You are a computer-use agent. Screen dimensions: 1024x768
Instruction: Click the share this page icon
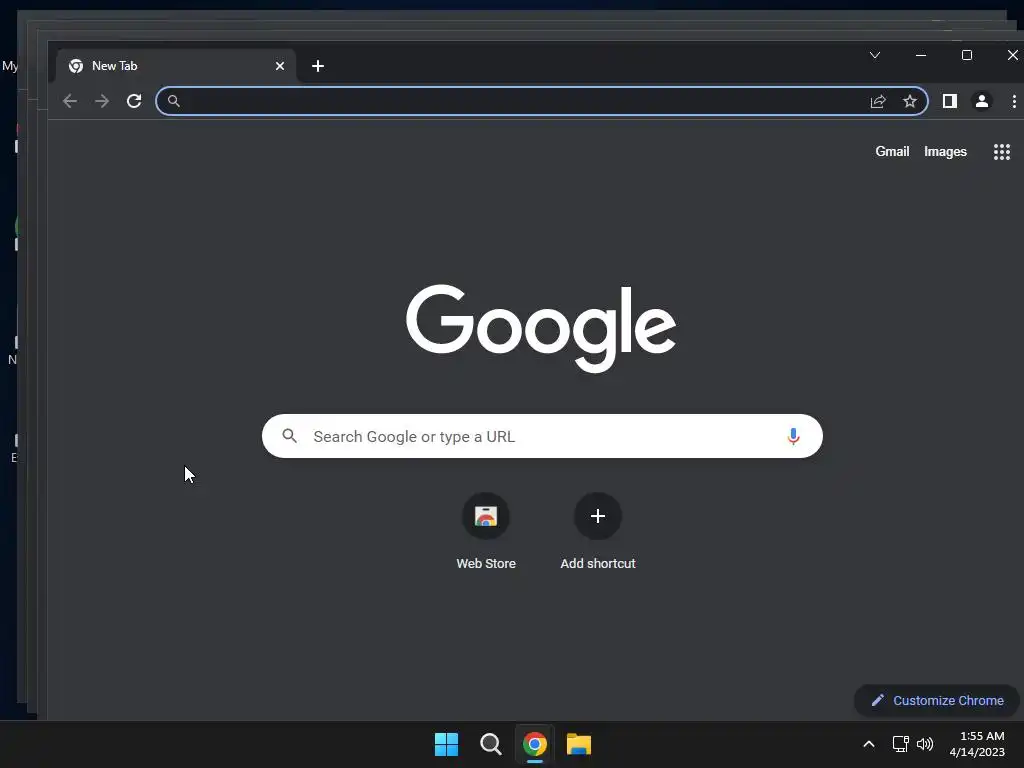point(878,101)
